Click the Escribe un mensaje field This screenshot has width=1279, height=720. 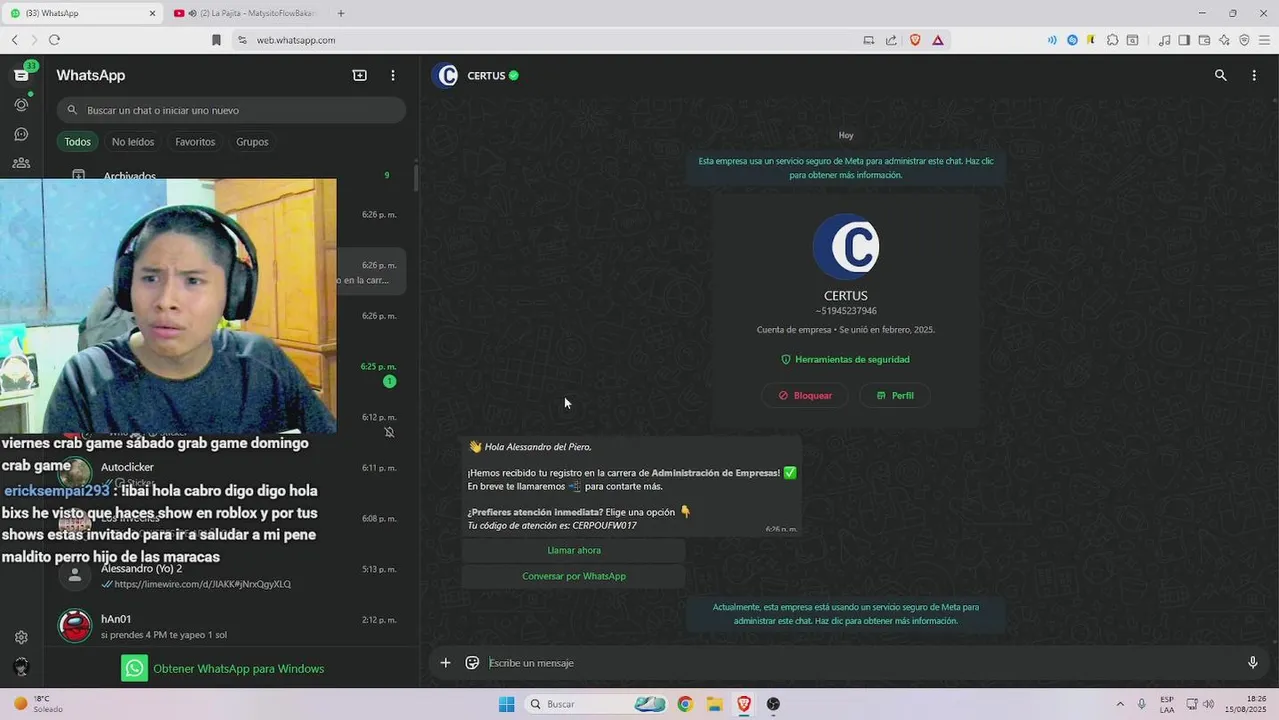point(860,663)
